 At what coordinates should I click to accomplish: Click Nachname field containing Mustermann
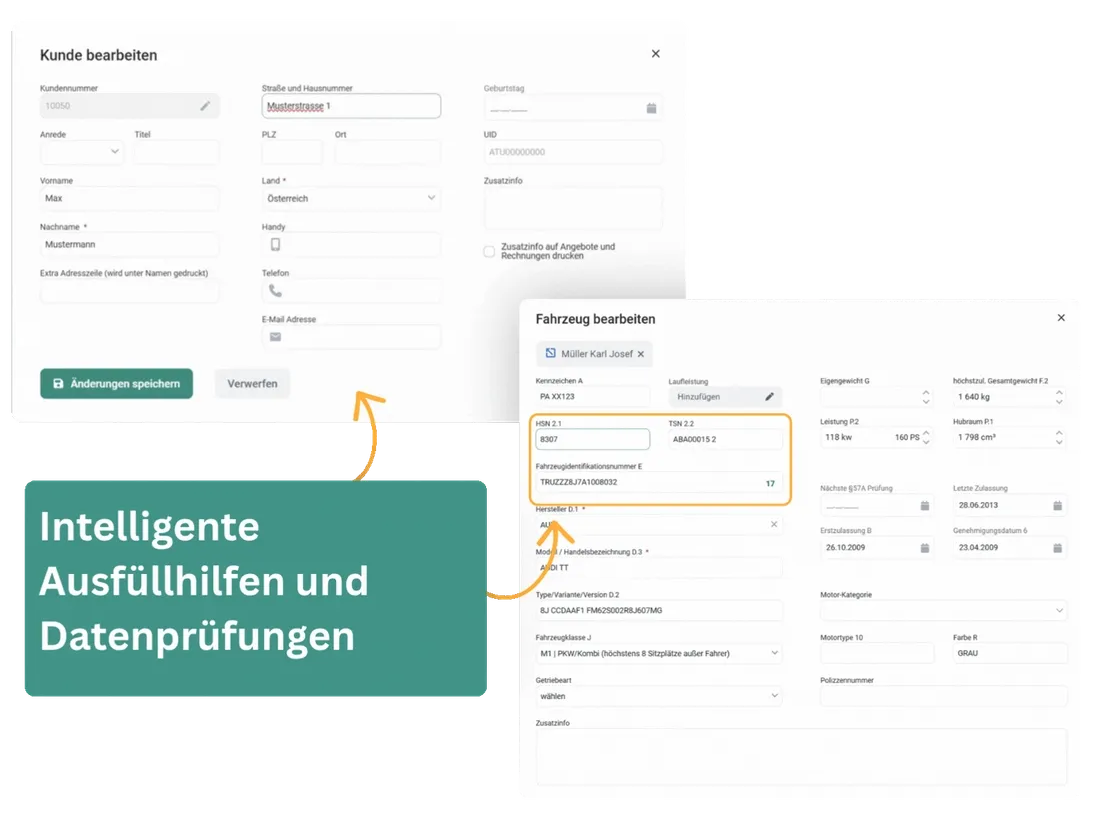pyautogui.click(x=129, y=244)
